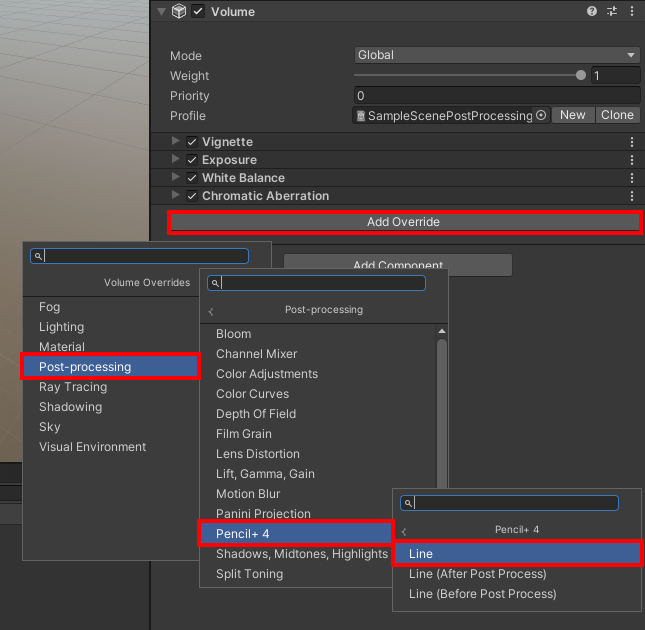Toggle the Vignette override checkbox
This screenshot has height=630, width=645.
pyautogui.click(x=192, y=142)
